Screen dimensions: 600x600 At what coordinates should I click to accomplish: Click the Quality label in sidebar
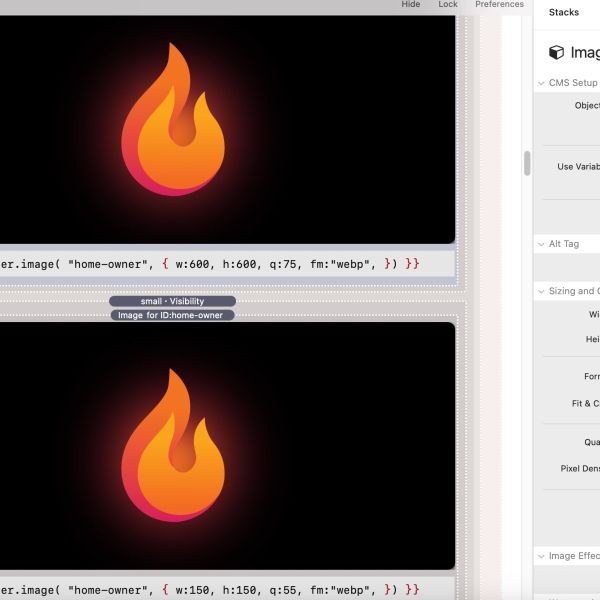[592, 442]
